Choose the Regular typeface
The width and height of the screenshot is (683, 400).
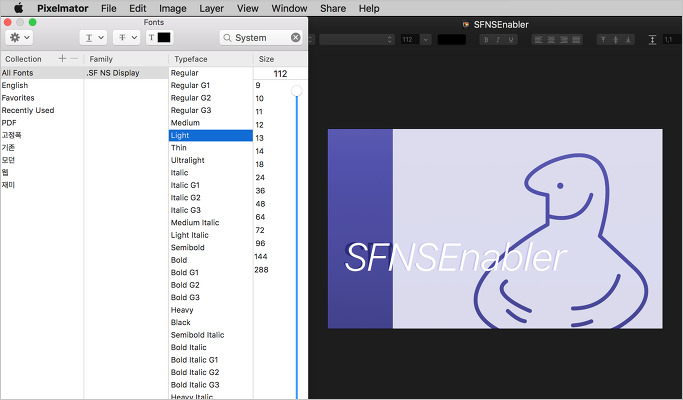click(211, 73)
